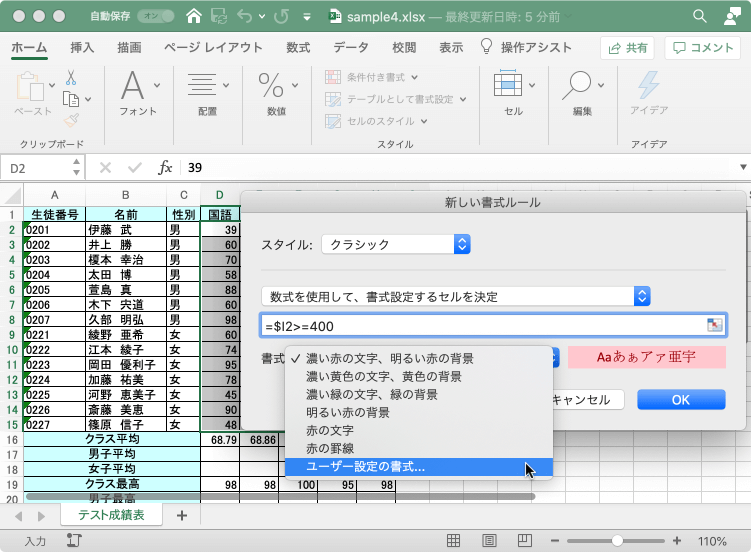Choose 濃い緑の文字、緑の背景 format option
This screenshot has width=751, height=552.
point(419,394)
